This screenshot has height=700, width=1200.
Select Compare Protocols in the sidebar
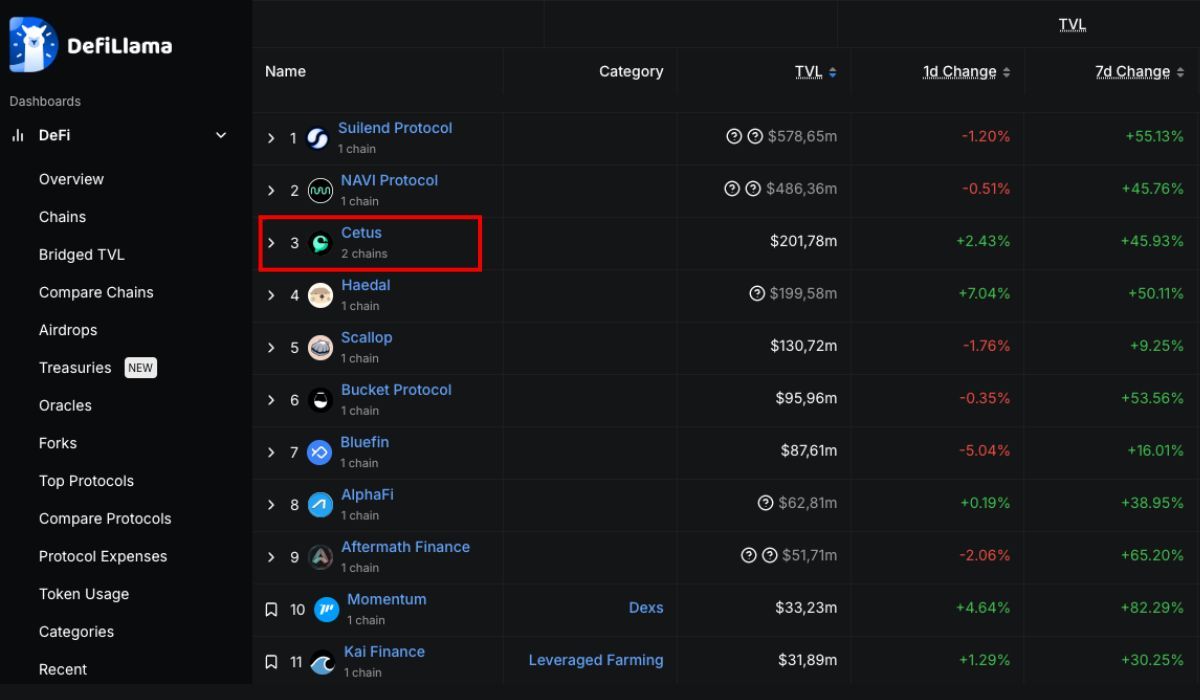[105, 519]
